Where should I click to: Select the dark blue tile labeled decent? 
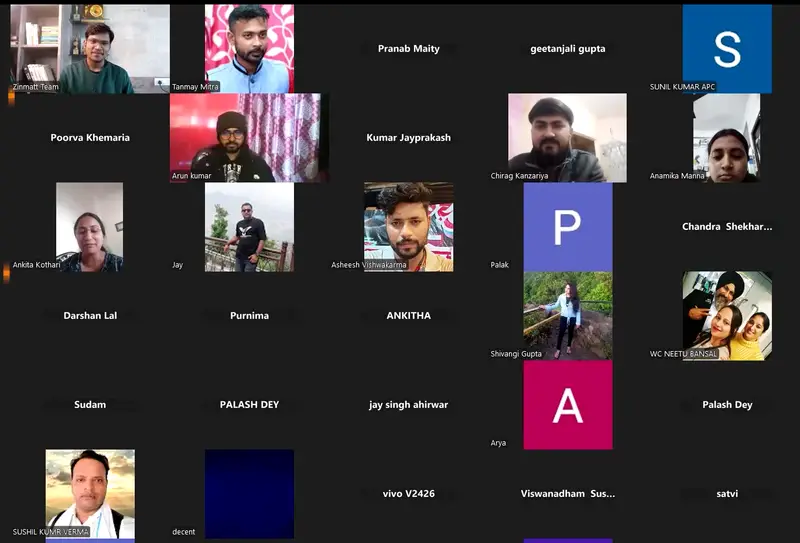pos(249,492)
